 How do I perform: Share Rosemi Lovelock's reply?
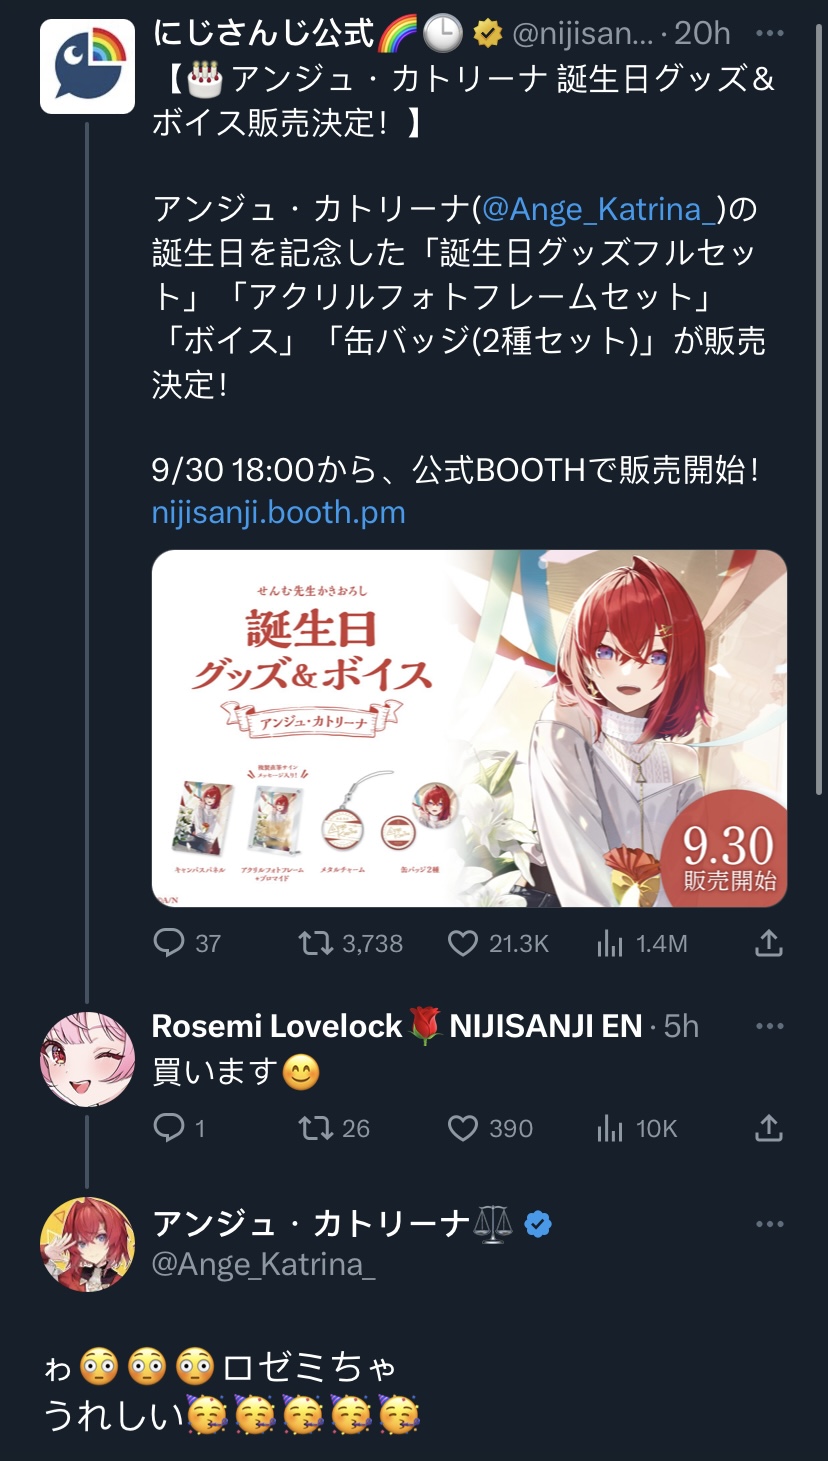[x=768, y=1128]
